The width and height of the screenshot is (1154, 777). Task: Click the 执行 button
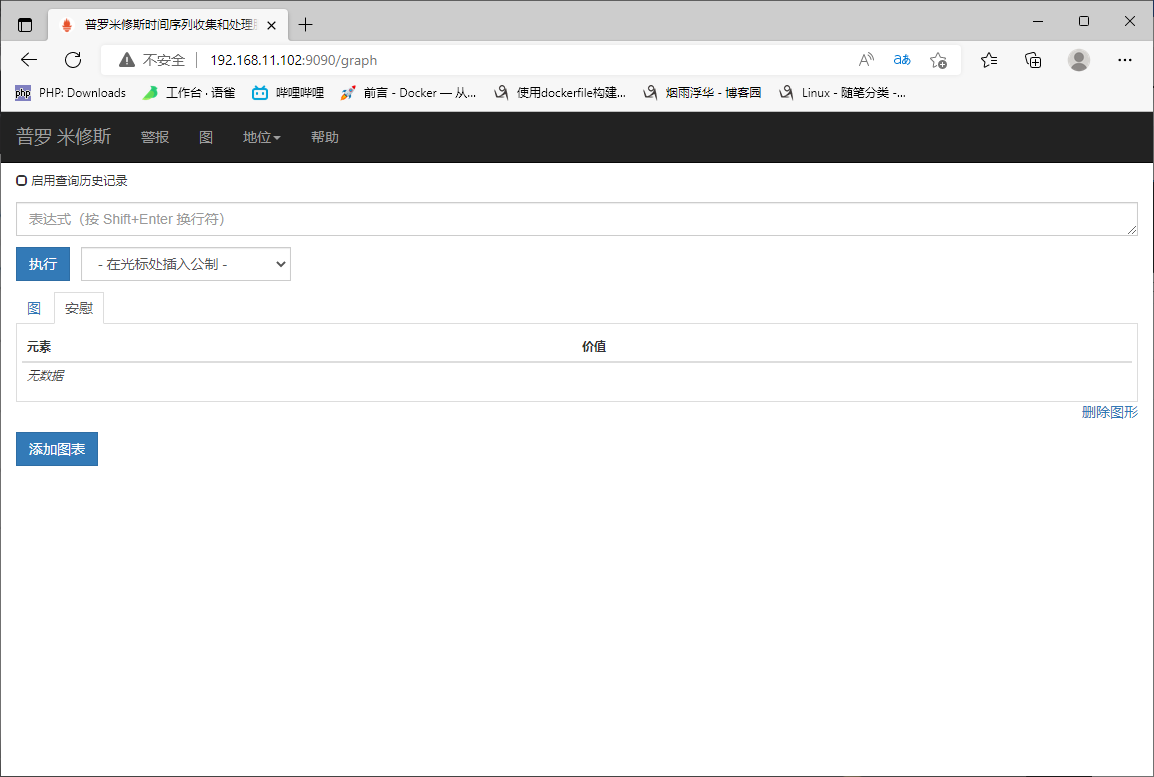coord(43,264)
